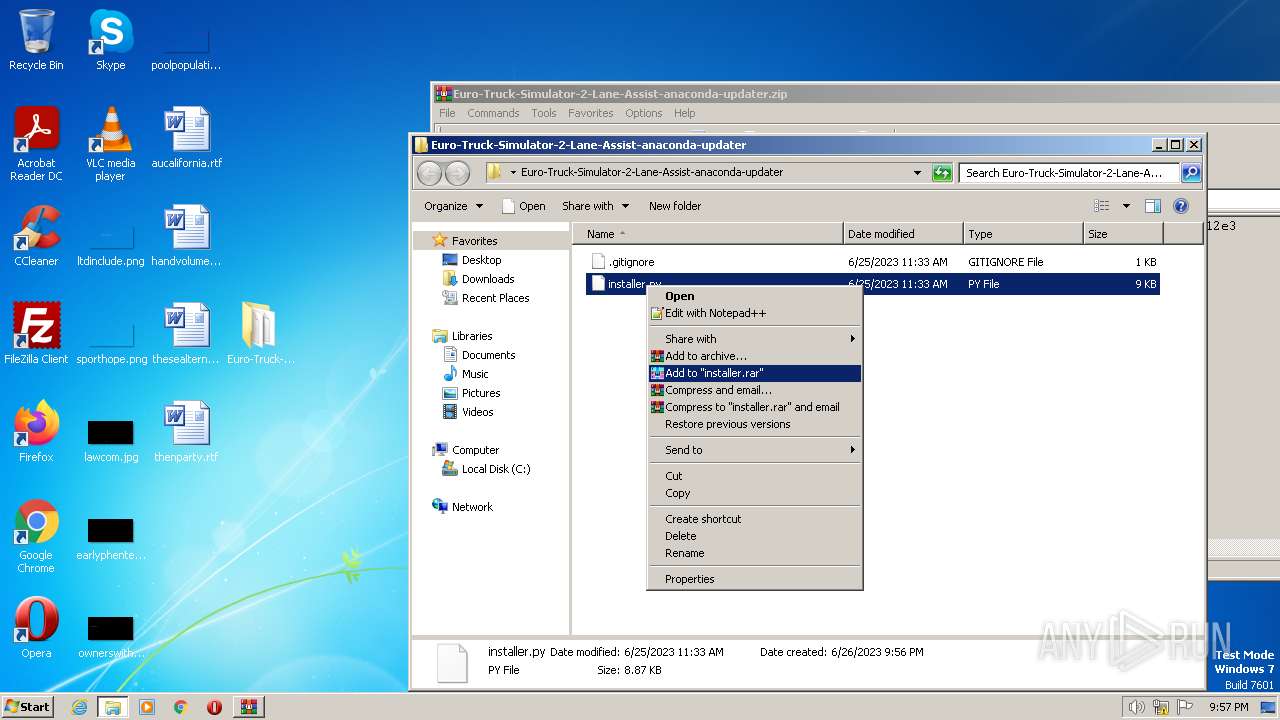This screenshot has height=720, width=1280.
Task: Choose Compress to "installer.rar" and email
Action: [x=754, y=407]
